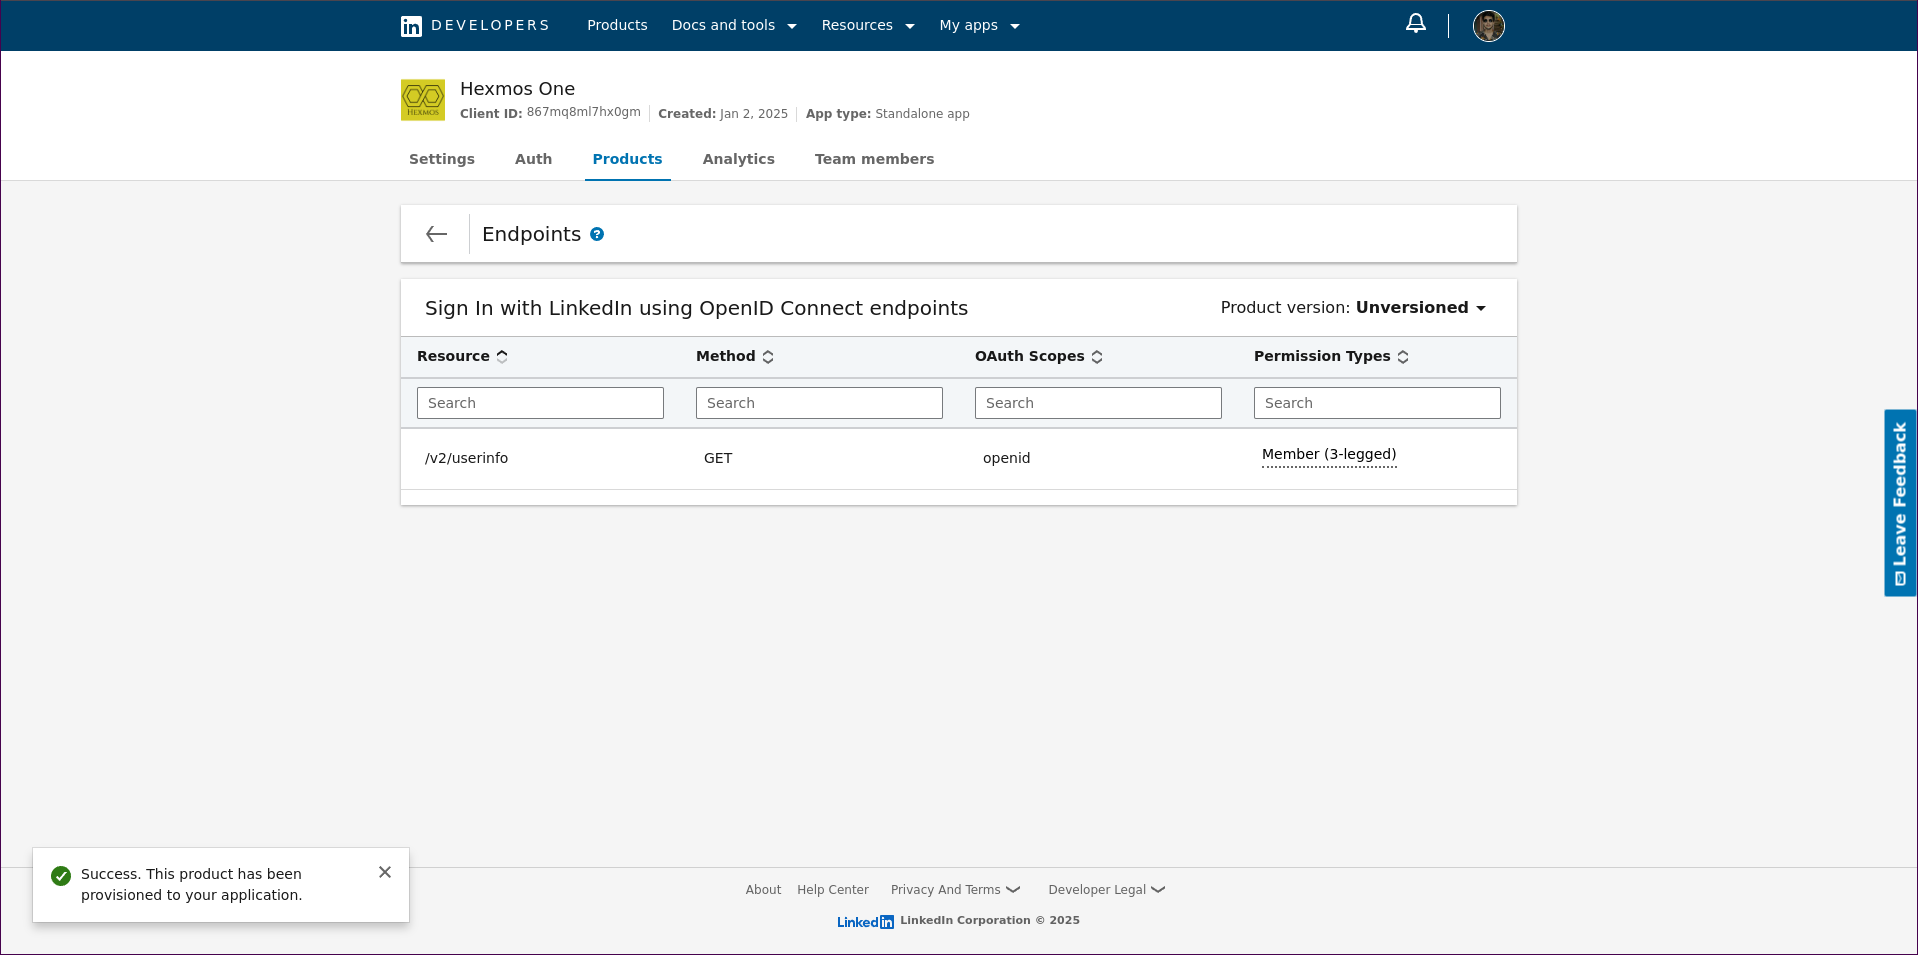Viewport: 1918px width, 955px height.
Task: Switch to the Auth tab
Action: (533, 159)
